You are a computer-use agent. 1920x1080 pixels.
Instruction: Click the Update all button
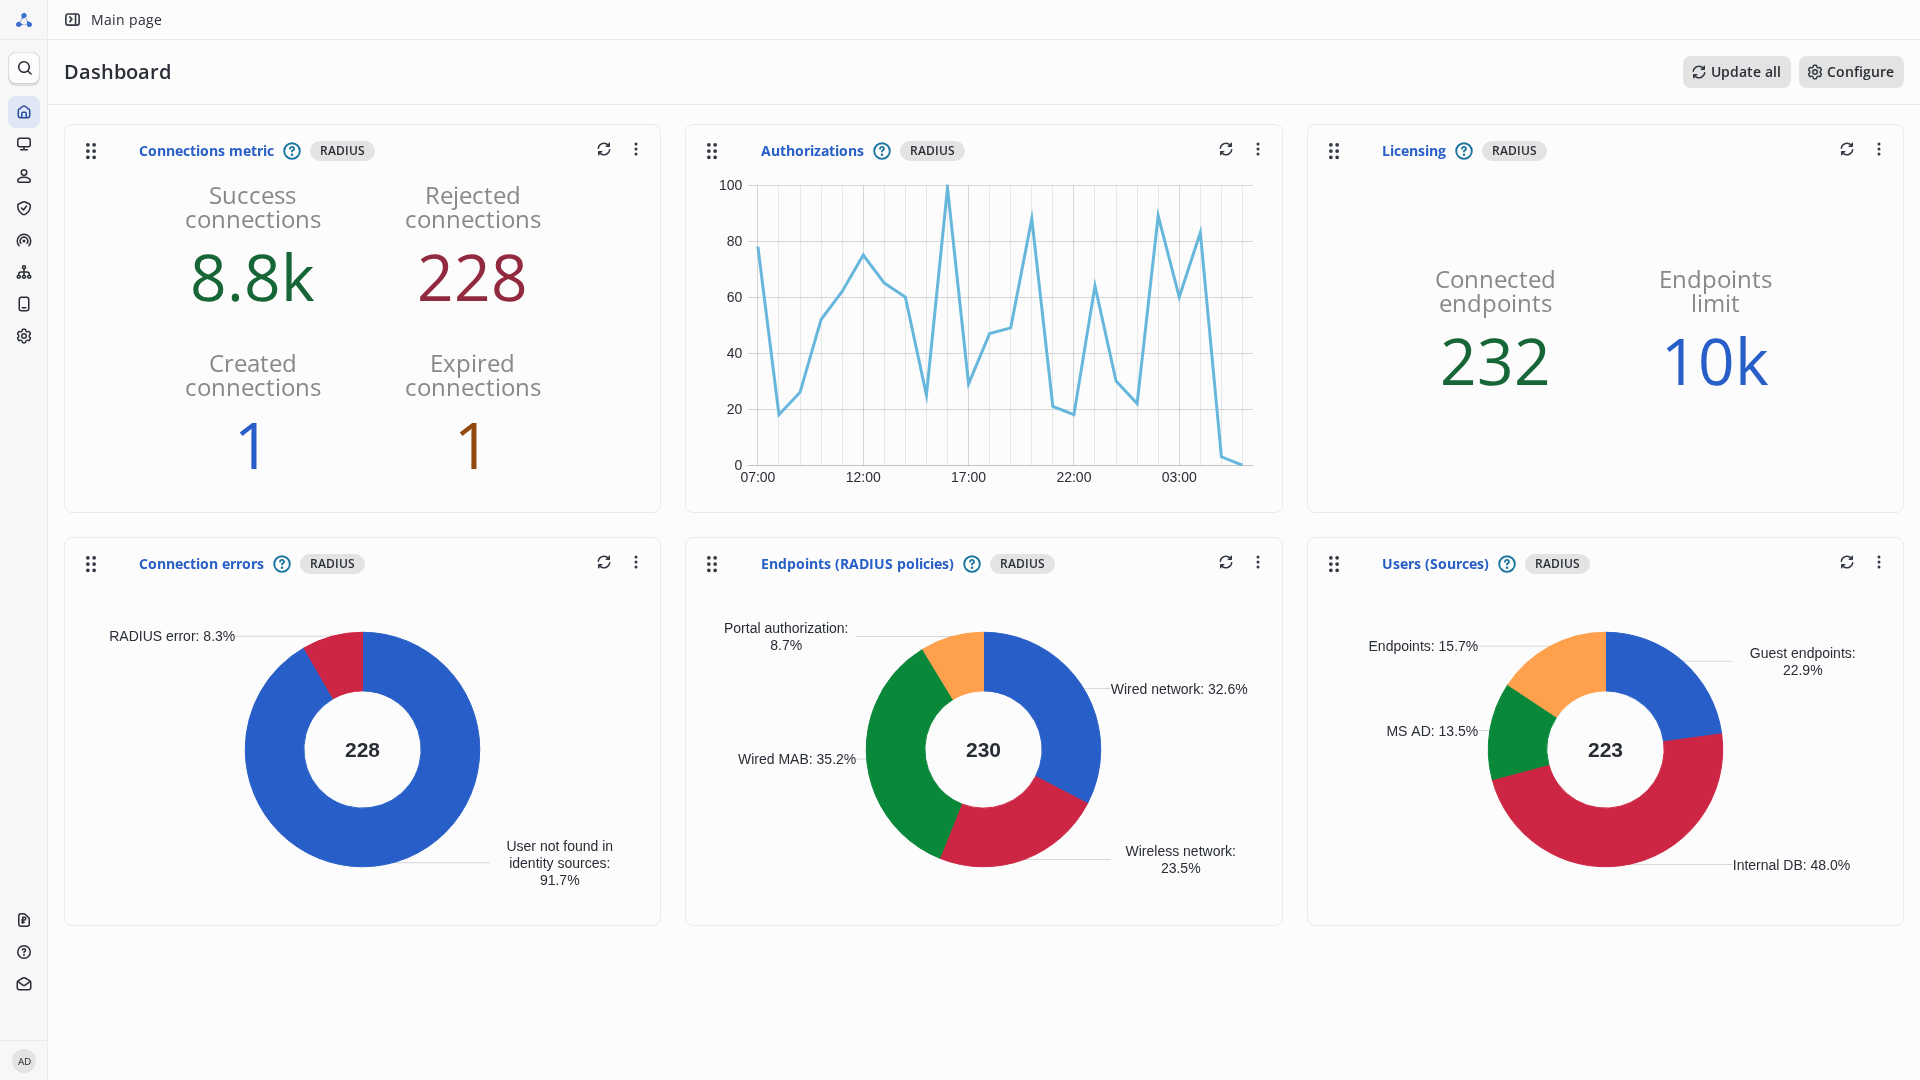[1735, 72]
